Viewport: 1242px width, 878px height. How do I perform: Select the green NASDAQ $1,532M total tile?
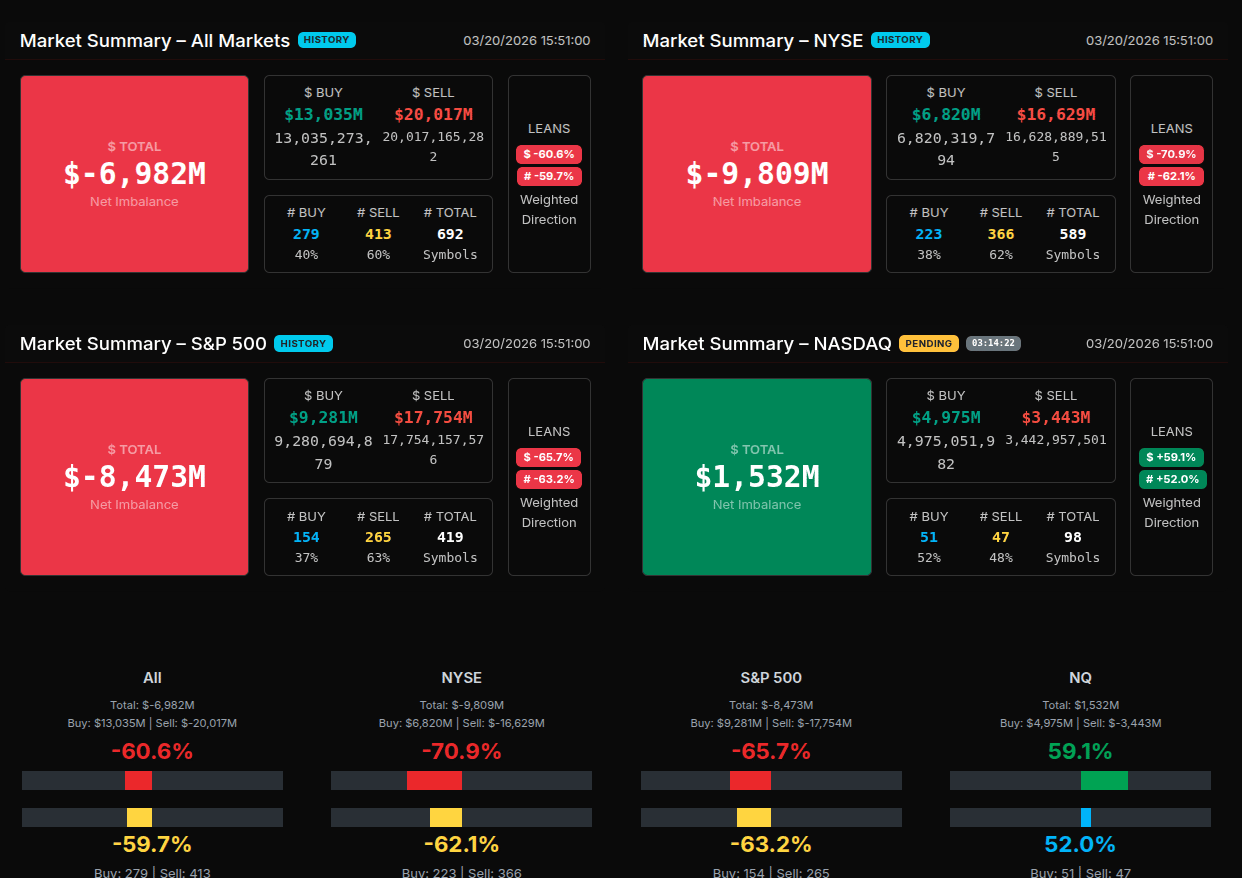(757, 477)
